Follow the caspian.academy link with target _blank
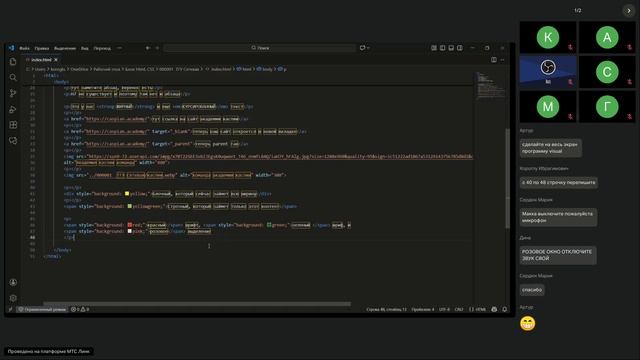 tap(117, 131)
